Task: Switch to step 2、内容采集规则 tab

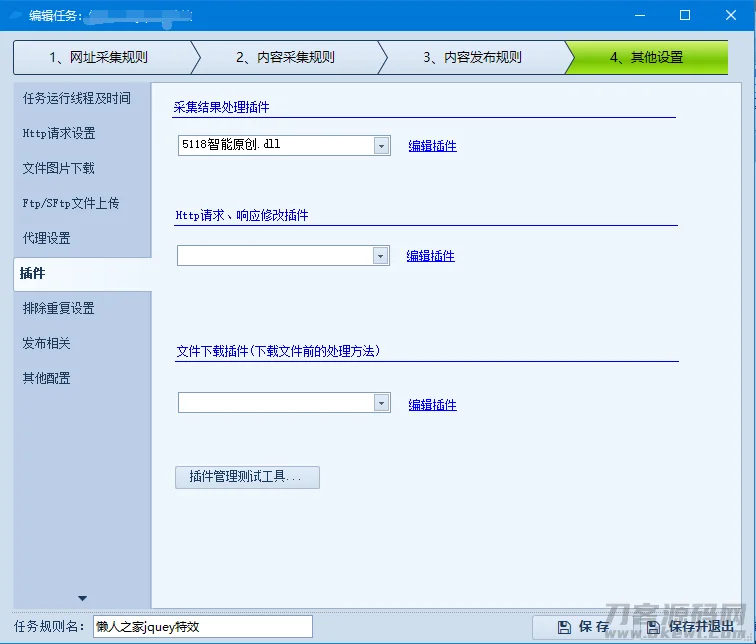Action: [x=285, y=57]
